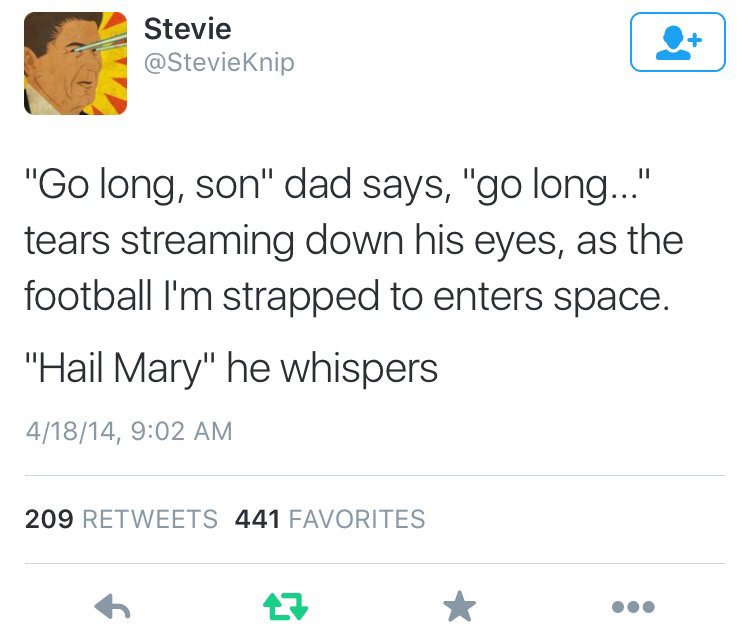Click the display name Stevie
Screen dimensions: 750x636
tap(188, 29)
